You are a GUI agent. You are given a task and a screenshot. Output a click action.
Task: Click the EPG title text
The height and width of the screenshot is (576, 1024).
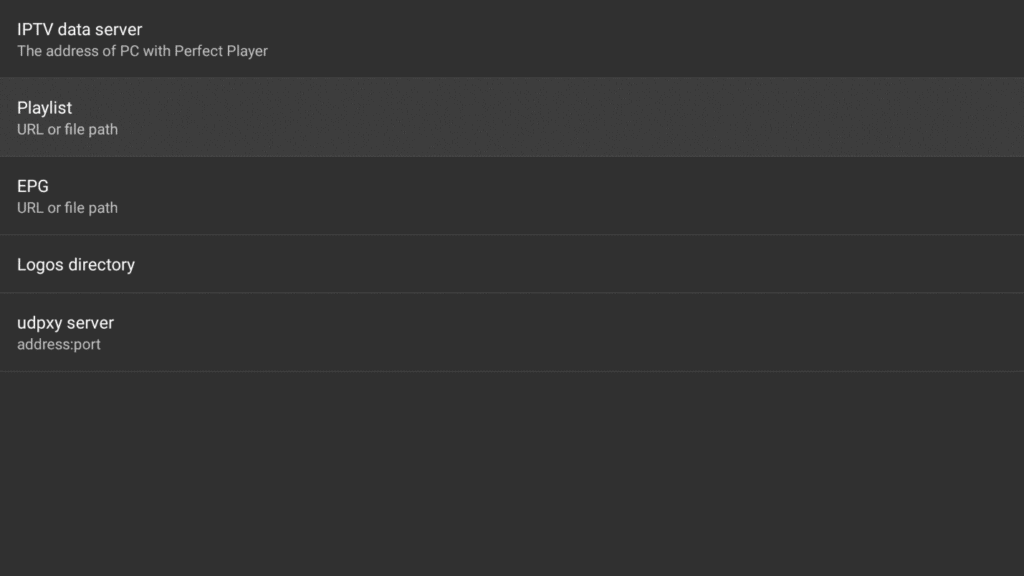click(31, 185)
